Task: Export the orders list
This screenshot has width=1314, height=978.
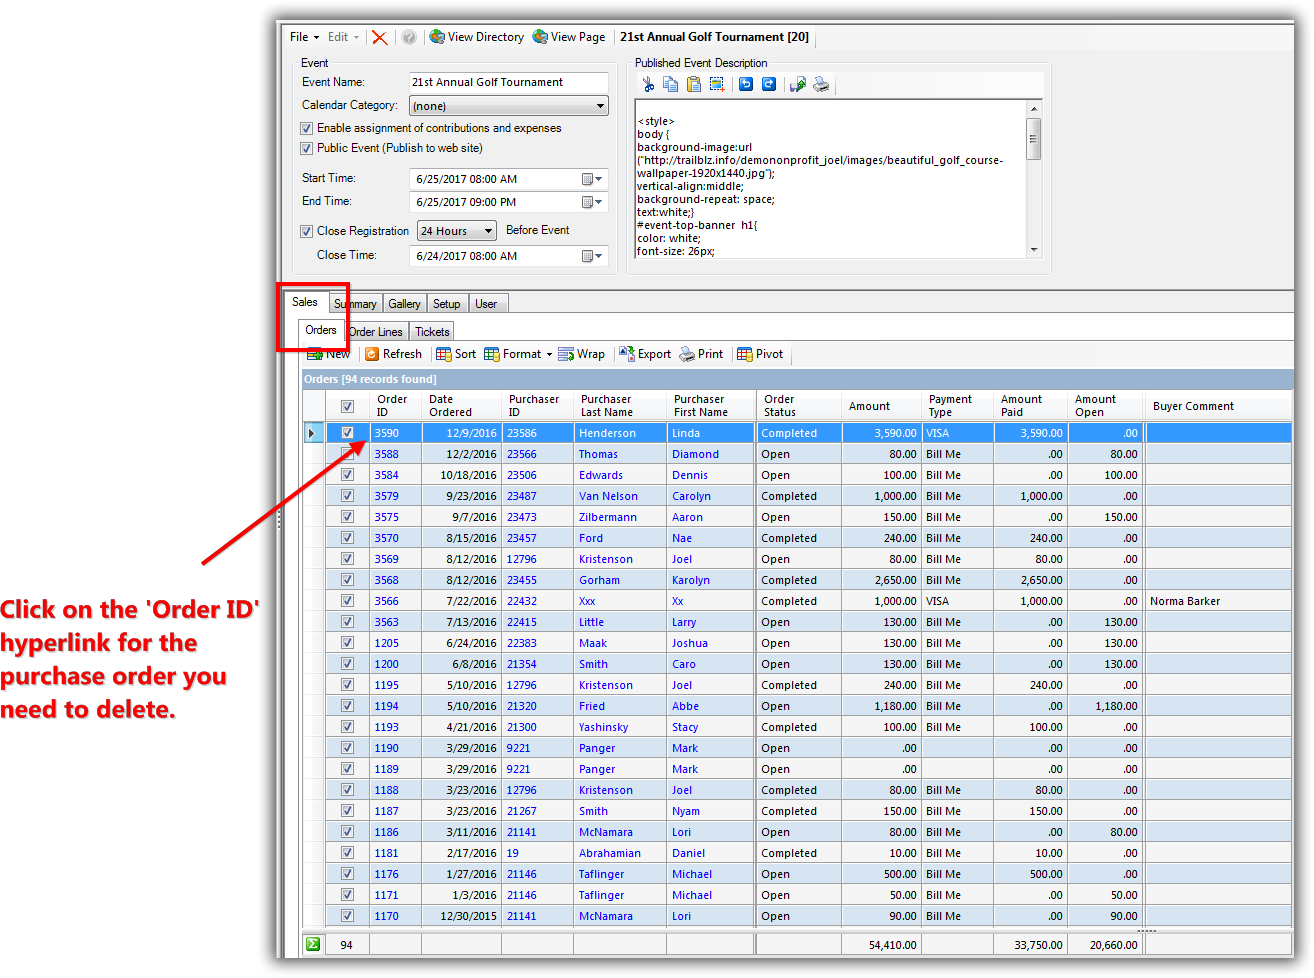Action: pos(645,354)
